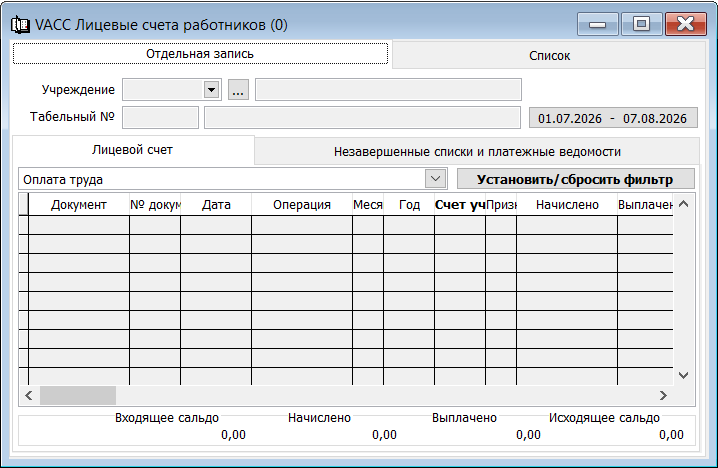This screenshot has height=468, width=718.
Task: Click the Меся column header
Action: coord(368,205)
